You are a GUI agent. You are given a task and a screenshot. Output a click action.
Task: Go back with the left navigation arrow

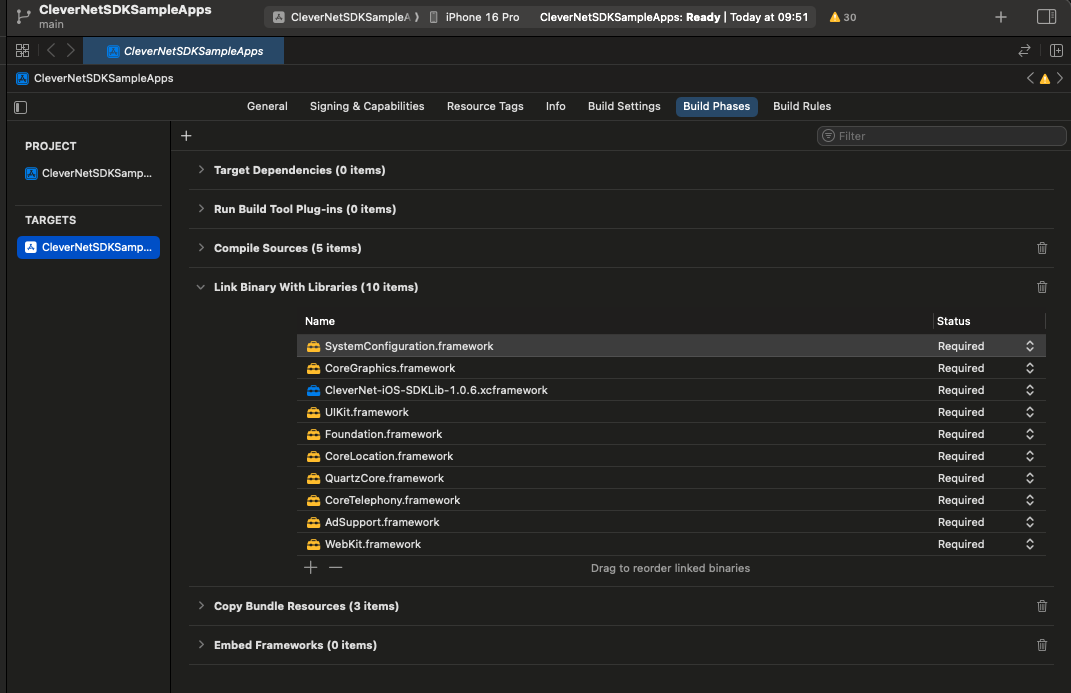tap(51, 51)
